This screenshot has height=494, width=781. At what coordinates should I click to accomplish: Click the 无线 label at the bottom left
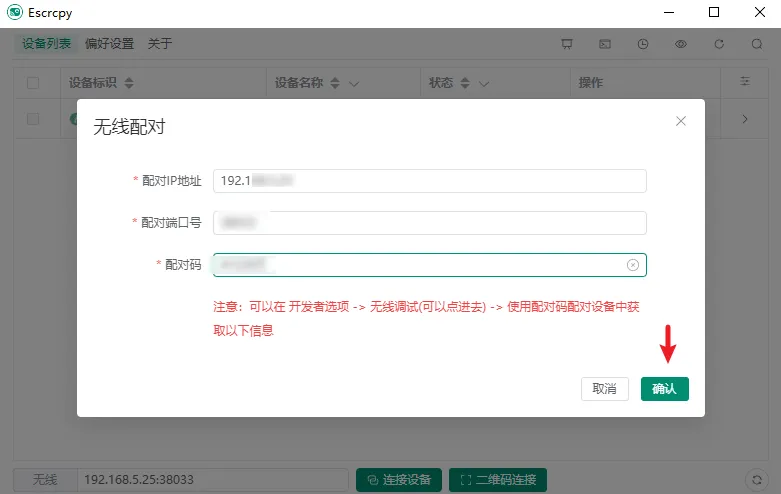[45, 480]
